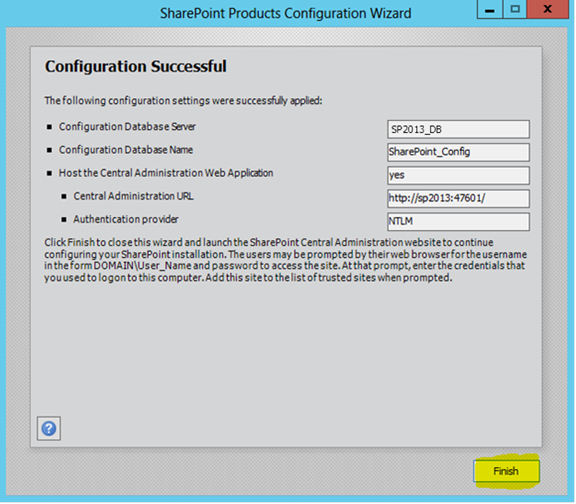Click the 'yes' host web application field
The image size is (576, 504).
[458, 175]
